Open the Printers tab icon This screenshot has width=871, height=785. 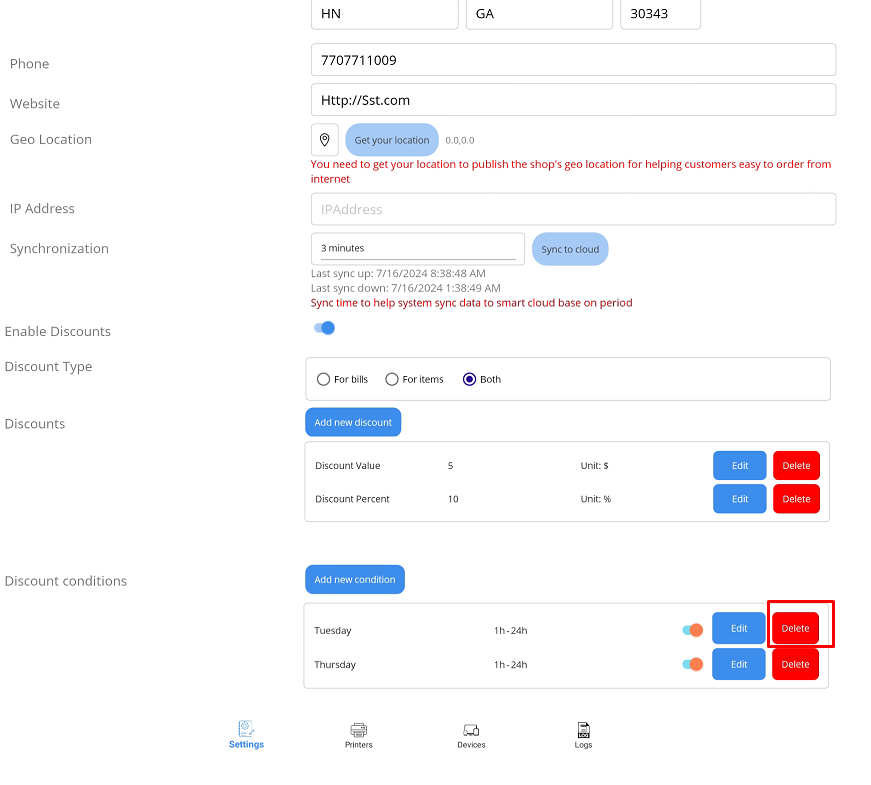point(359,730)
